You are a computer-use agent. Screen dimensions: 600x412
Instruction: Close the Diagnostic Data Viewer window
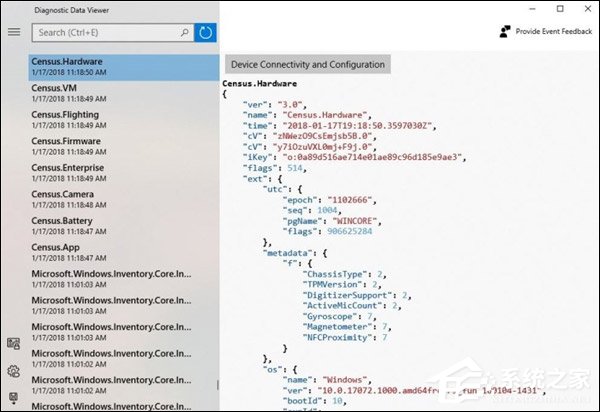coord(588,9)
